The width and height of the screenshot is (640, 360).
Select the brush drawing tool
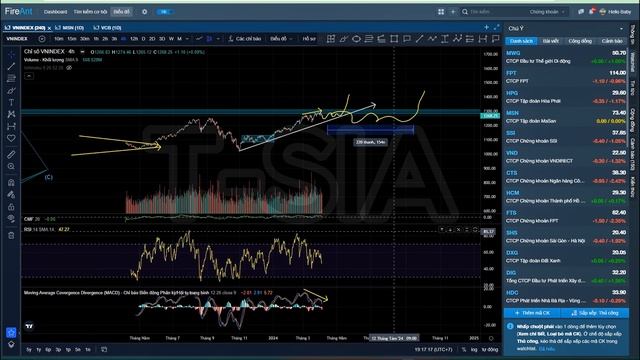[x=11, y=90]
